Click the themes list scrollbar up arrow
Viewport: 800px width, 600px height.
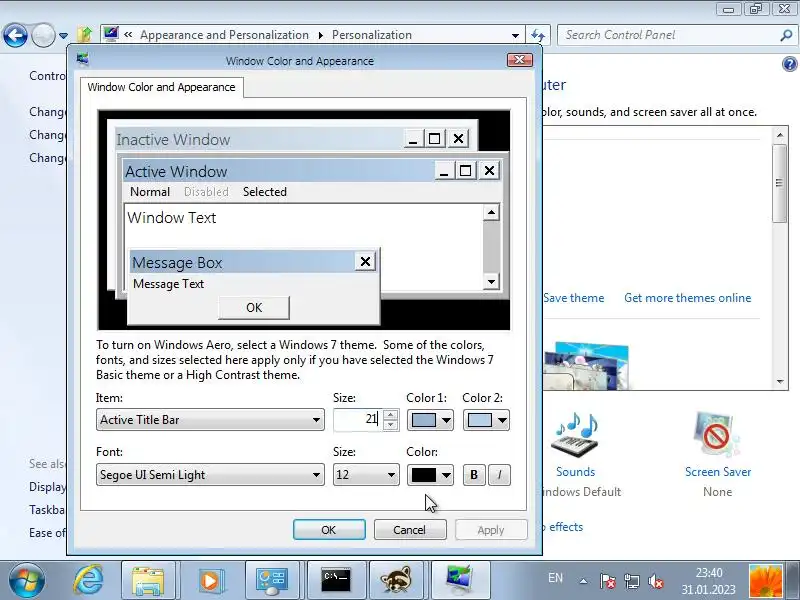[x=780, y=135]
